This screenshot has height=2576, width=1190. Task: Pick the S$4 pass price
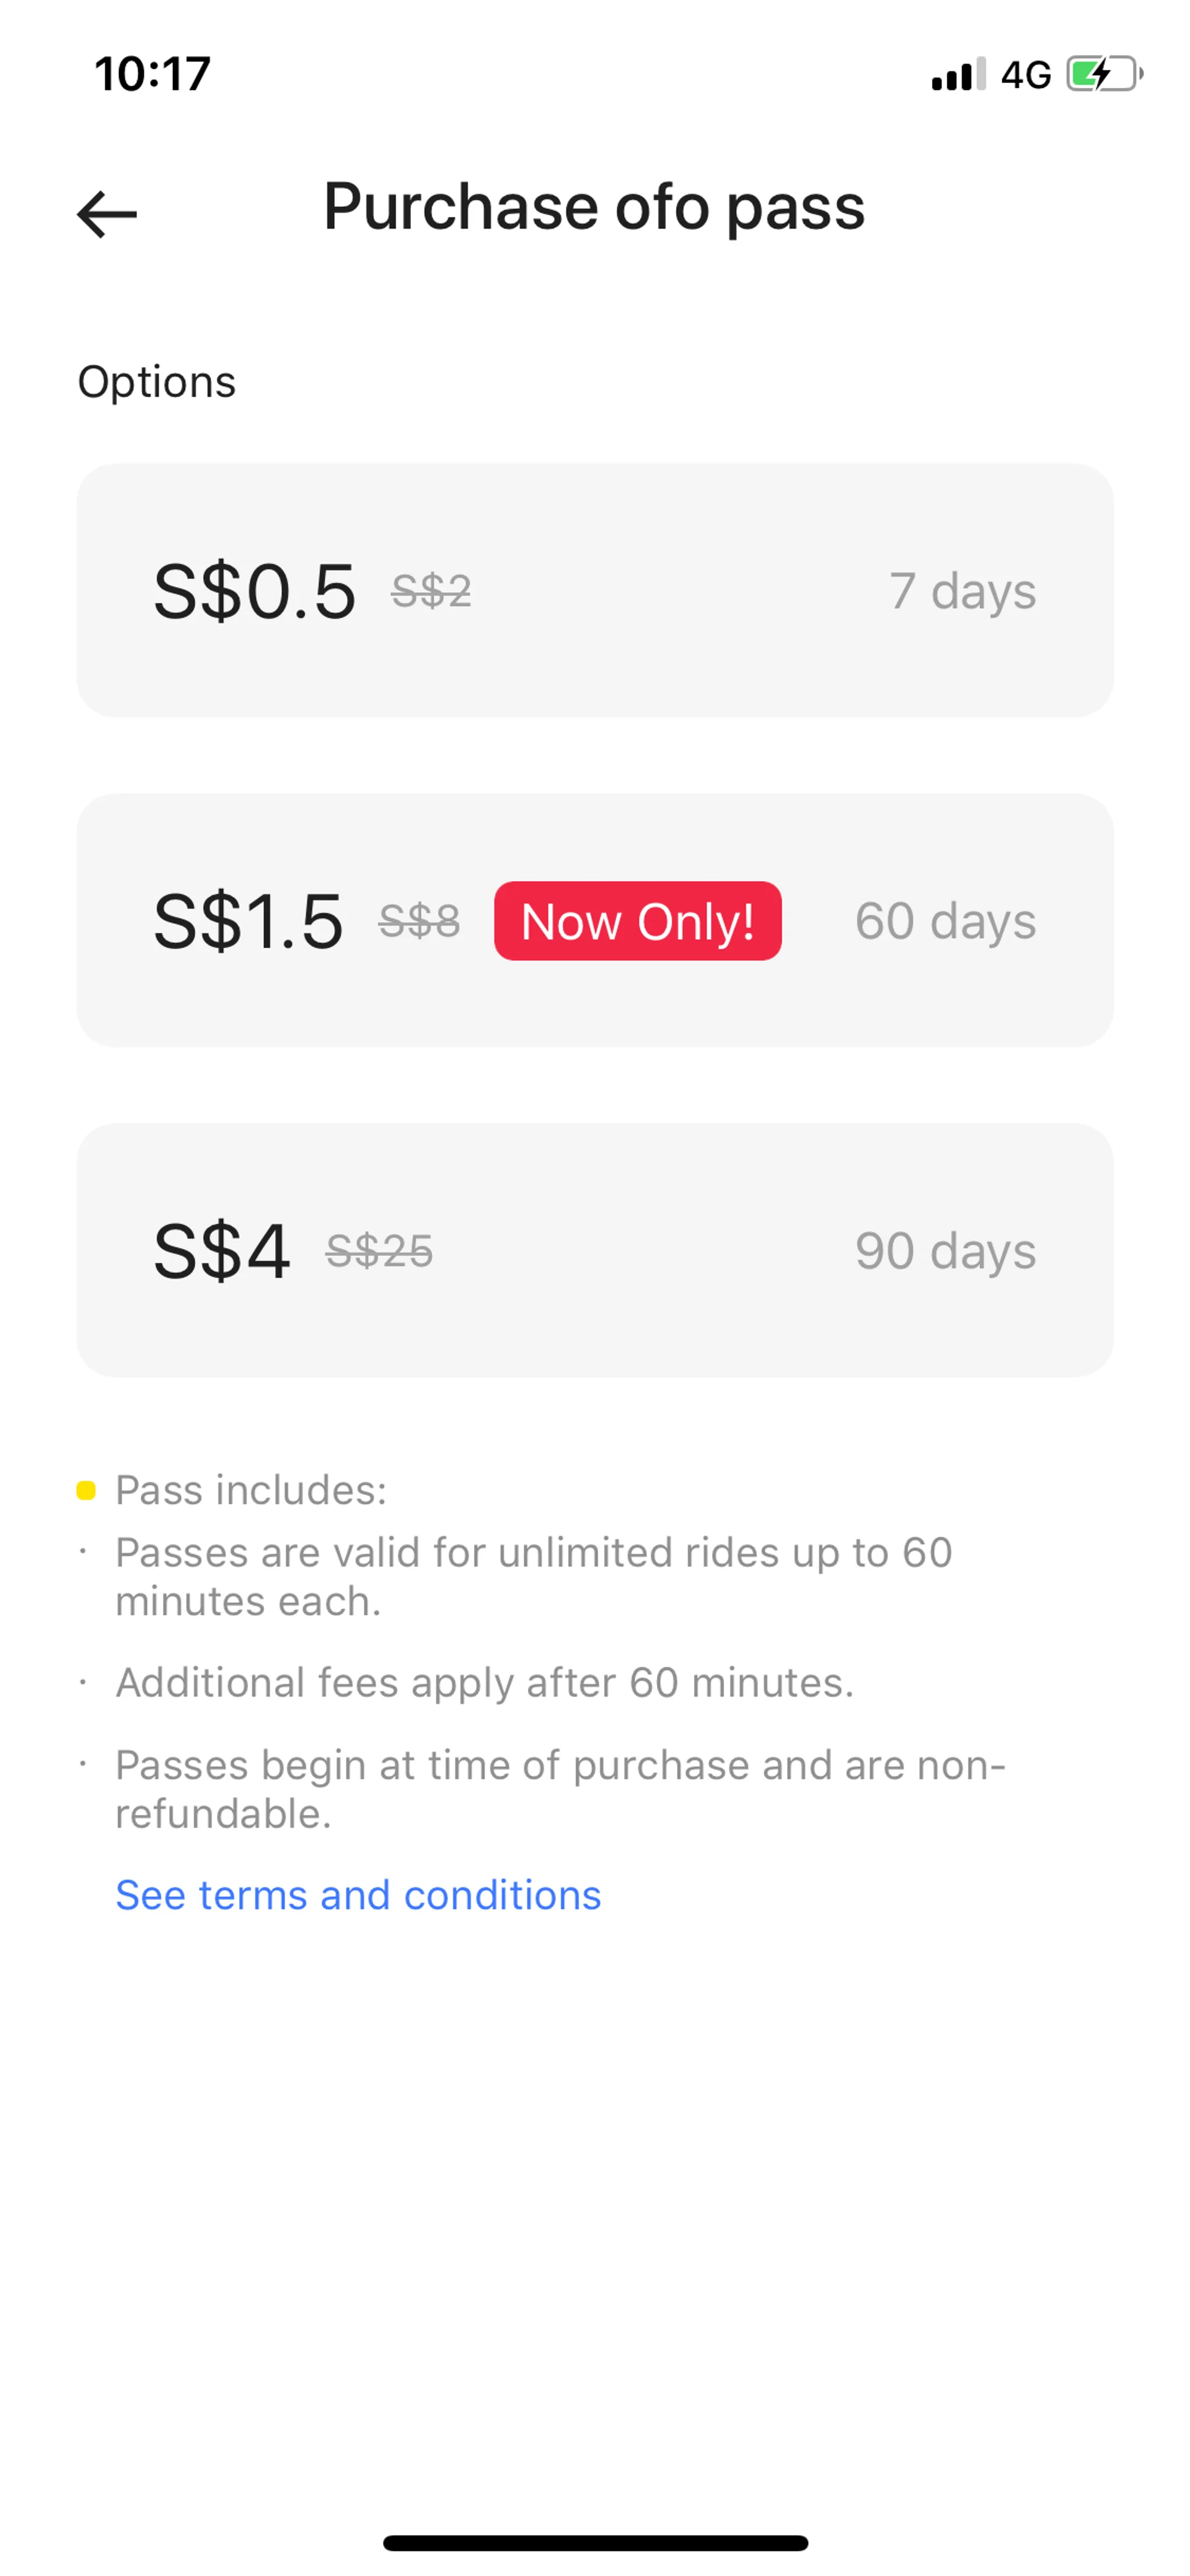click(x=222, y=1251)
